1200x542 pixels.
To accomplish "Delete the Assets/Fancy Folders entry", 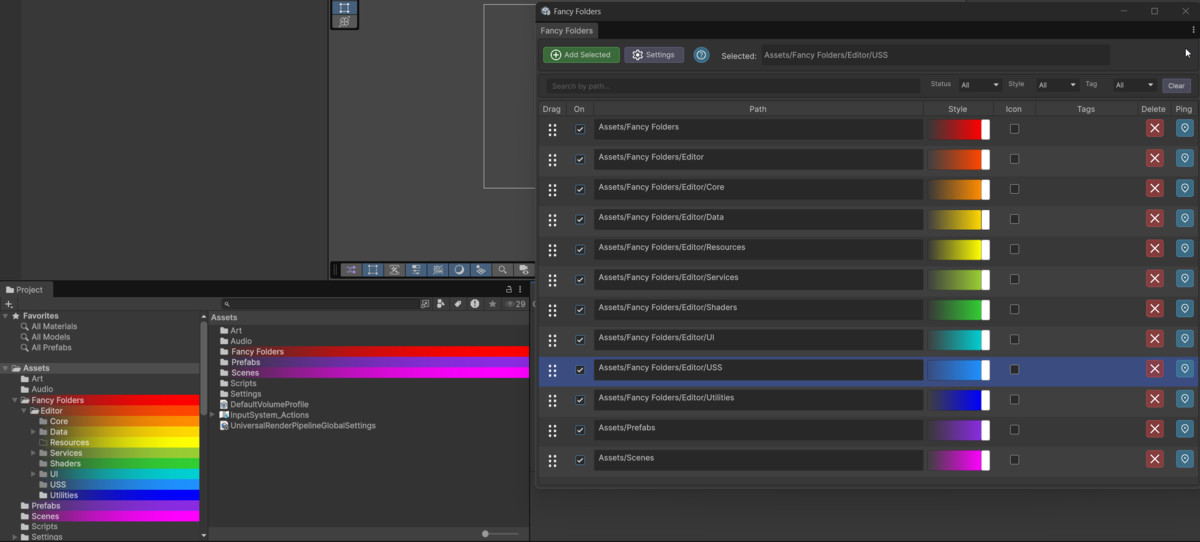I will click(x=1154, y=128).
